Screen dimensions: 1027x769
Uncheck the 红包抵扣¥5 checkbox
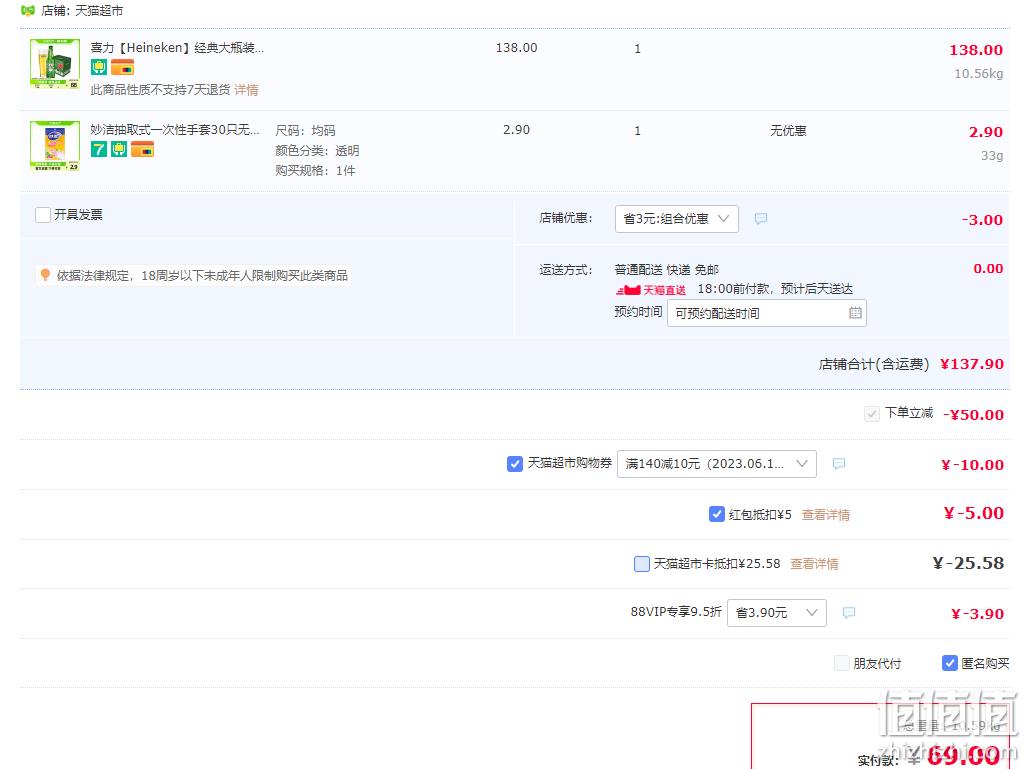pyautogui.click(x=717, y=514)
